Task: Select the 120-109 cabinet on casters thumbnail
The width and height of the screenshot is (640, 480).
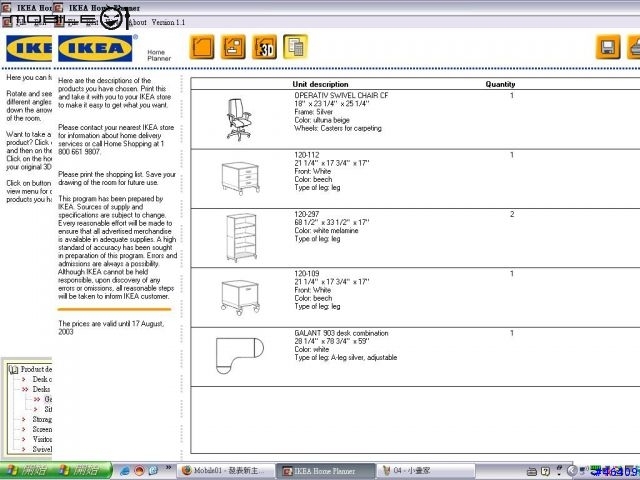Action: pos(240,298)
